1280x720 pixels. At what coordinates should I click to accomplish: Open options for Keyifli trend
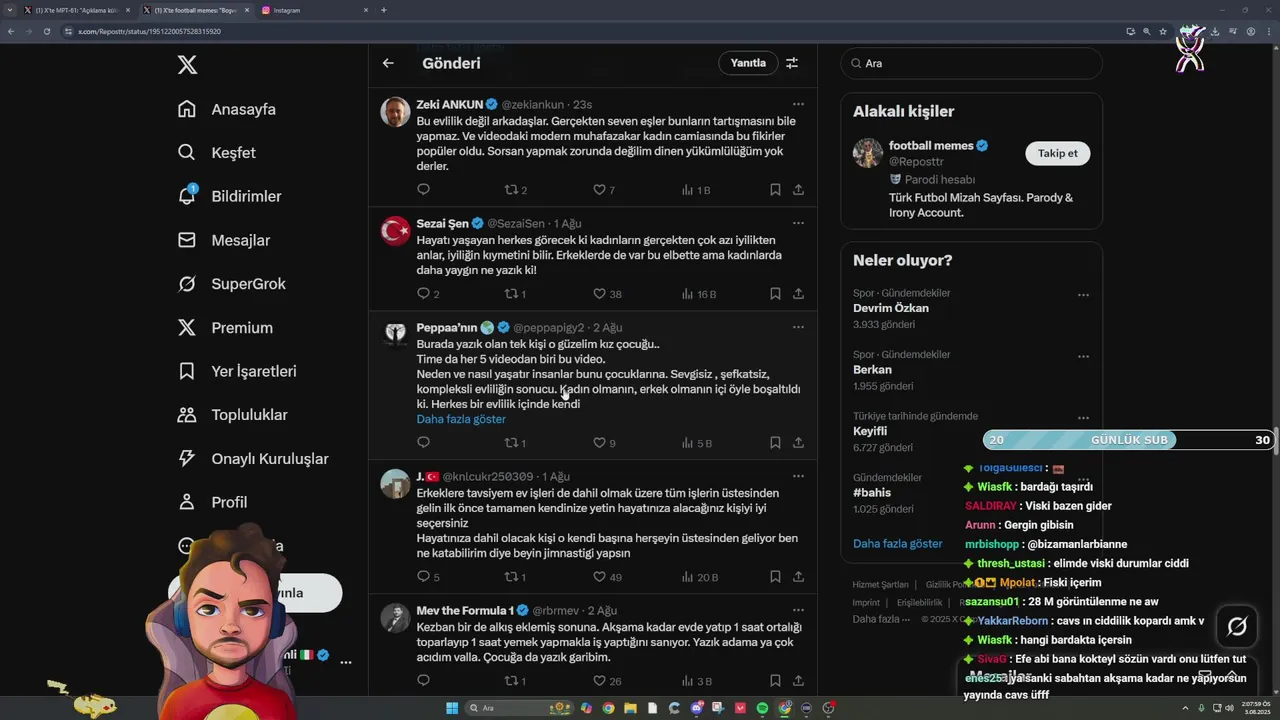point(1083,418)
